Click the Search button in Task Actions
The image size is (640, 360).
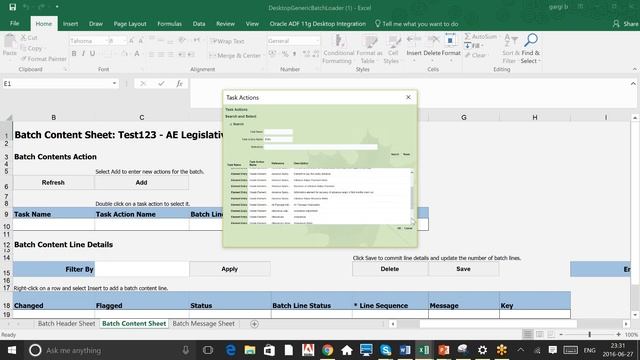(395, 154)
